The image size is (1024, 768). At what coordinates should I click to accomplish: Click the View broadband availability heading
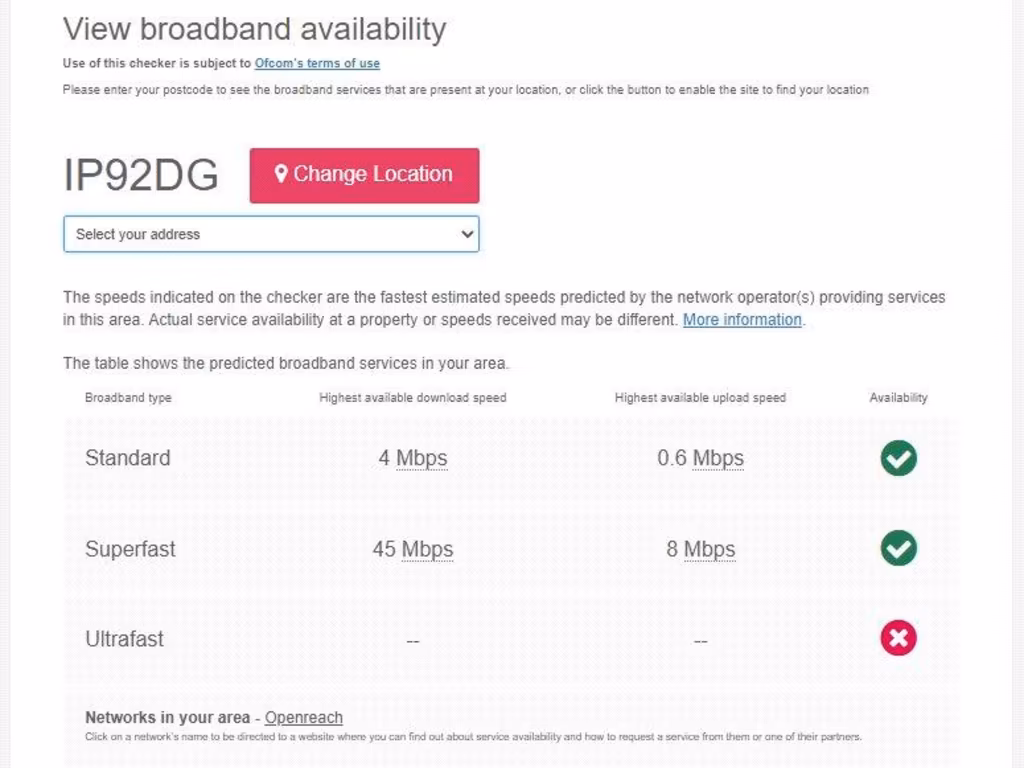(x=254, y=29)
